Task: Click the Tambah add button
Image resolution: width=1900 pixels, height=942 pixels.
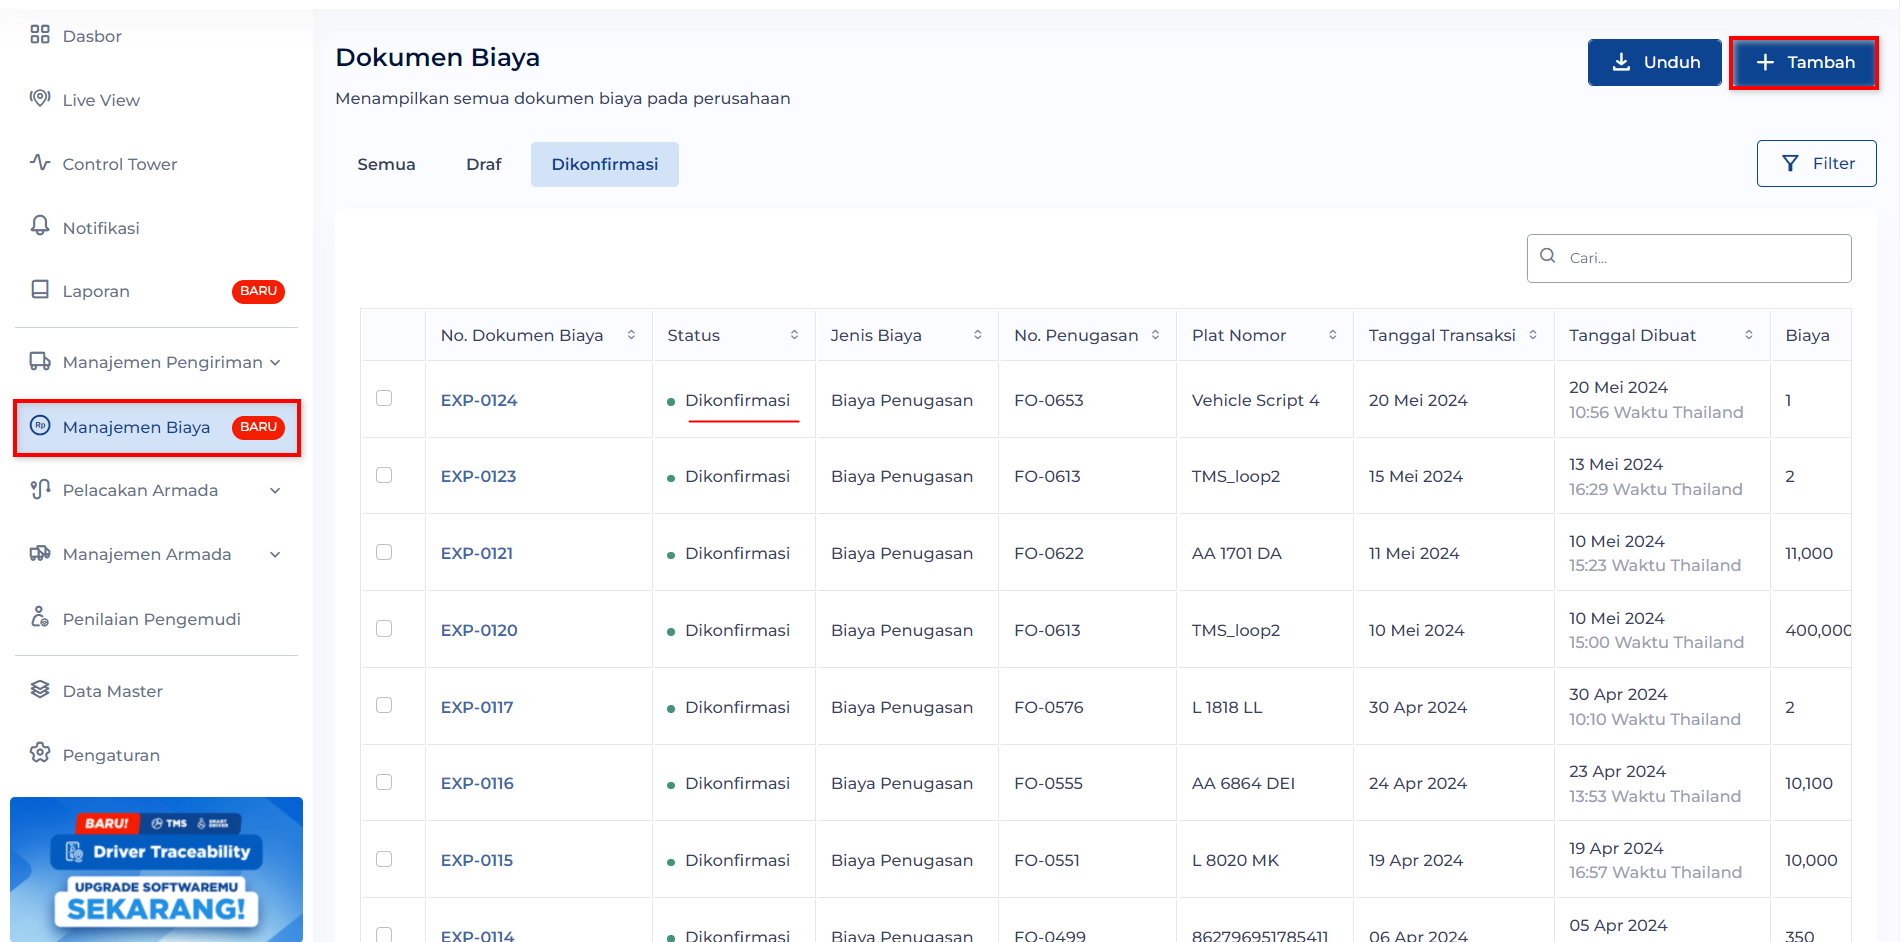Action: pos(1804,62)
